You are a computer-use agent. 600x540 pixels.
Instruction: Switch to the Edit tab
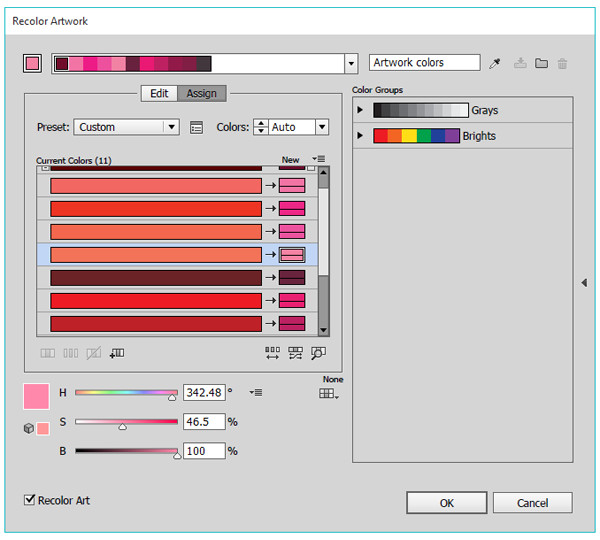pyautogui.click(x=159, y=93)
